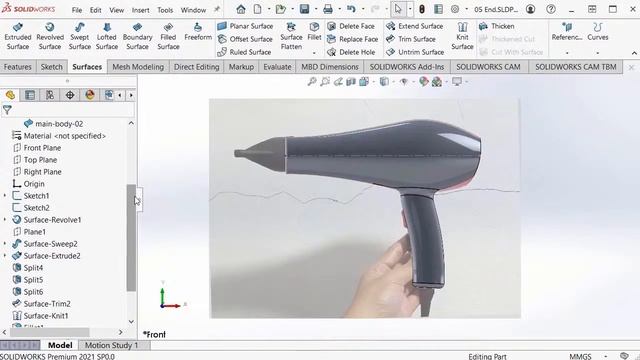Click the Replace Face command
This screenshot has height=360, width=640.
tap(352, 39)
